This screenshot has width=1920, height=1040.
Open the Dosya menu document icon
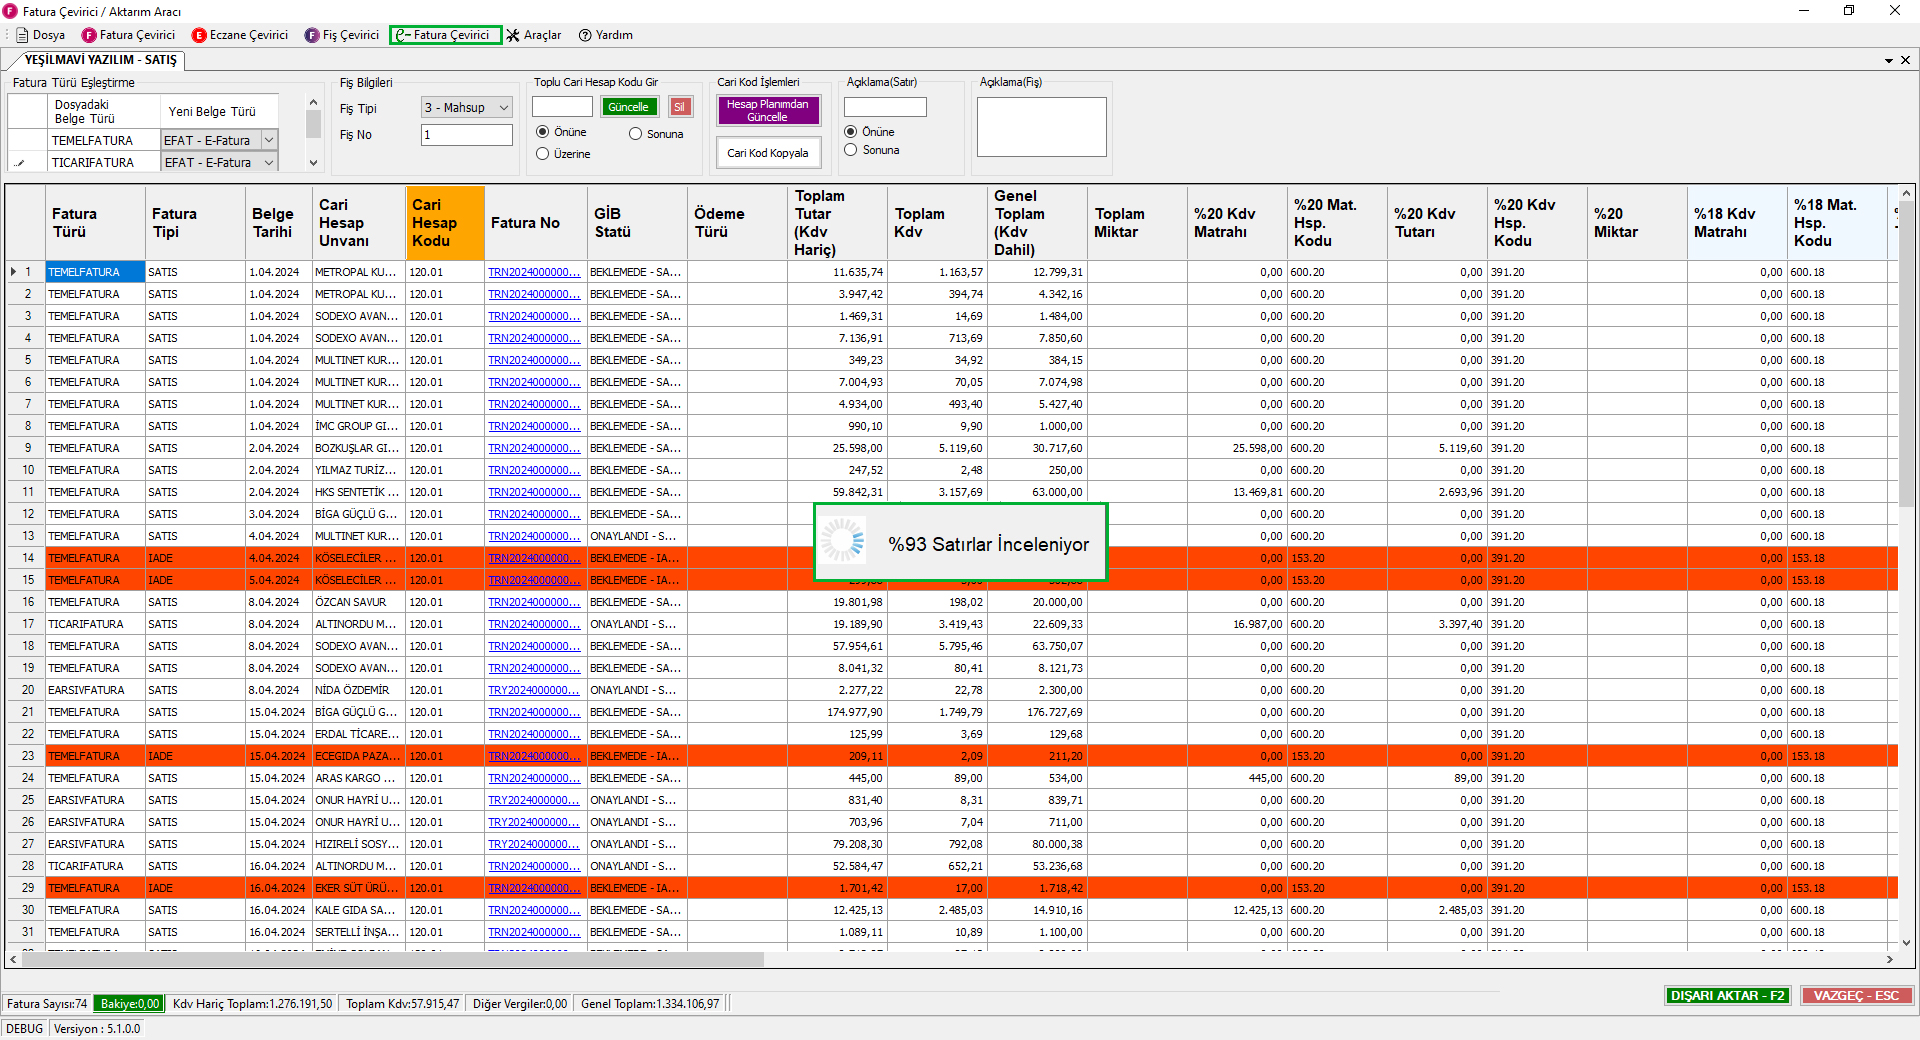pos(22,35)
